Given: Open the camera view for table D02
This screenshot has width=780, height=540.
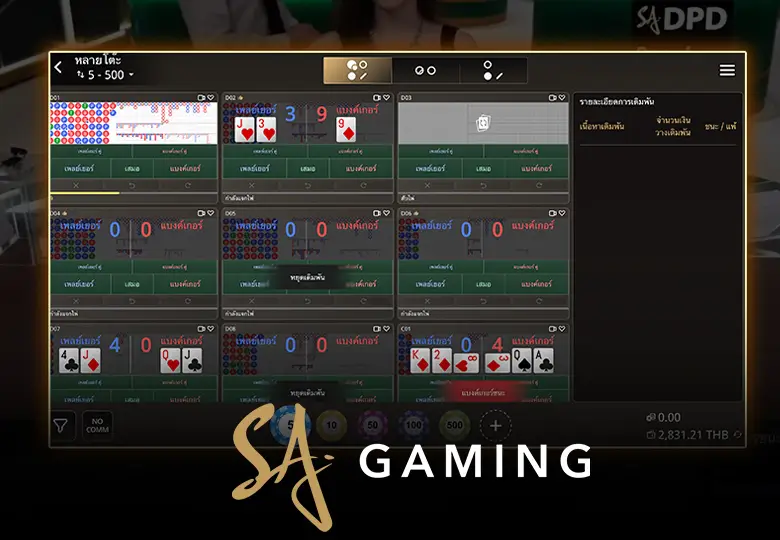Looking at the screenshot, I should (377, 97).
